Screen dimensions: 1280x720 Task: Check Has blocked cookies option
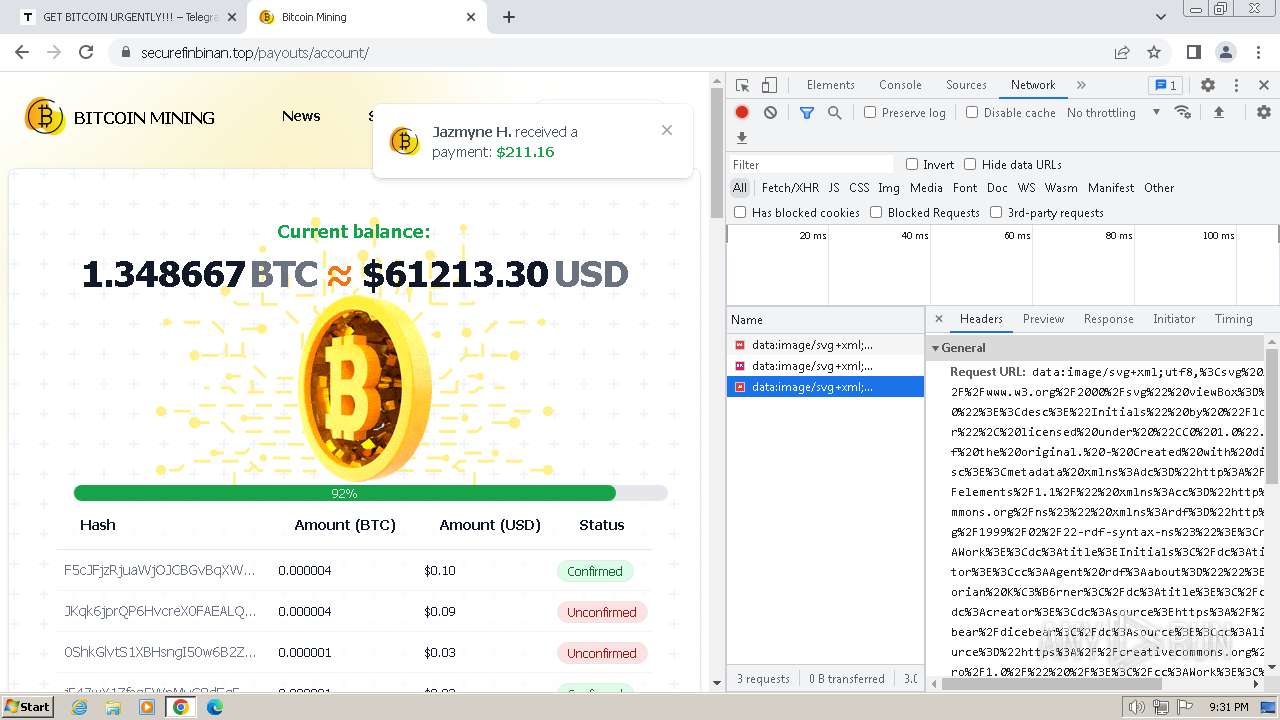point(740,212)
